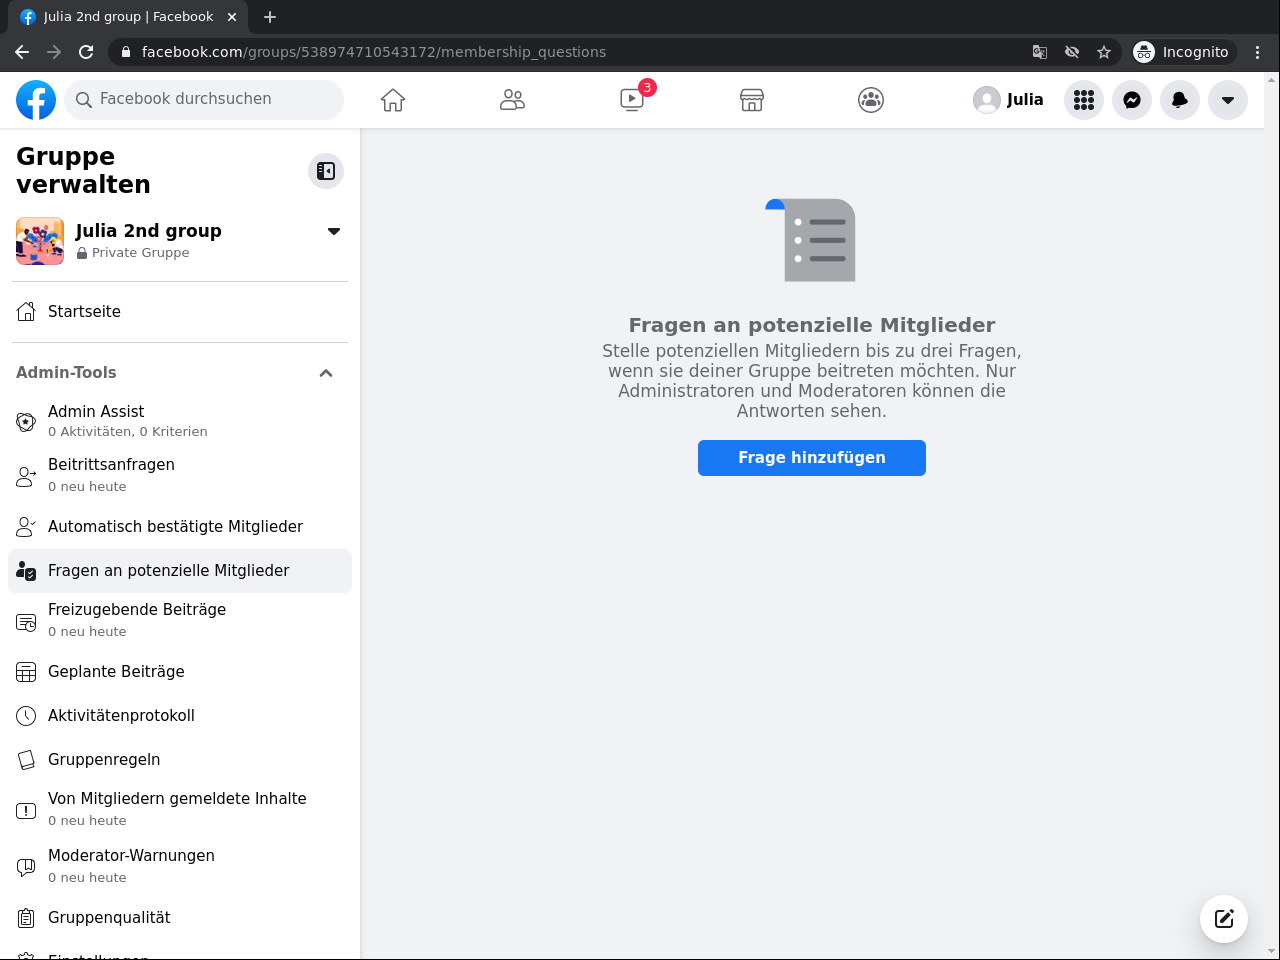Screen dimensions: 1280x960
Task: Reload the page with the refresh icon
Action: [86, 52]
